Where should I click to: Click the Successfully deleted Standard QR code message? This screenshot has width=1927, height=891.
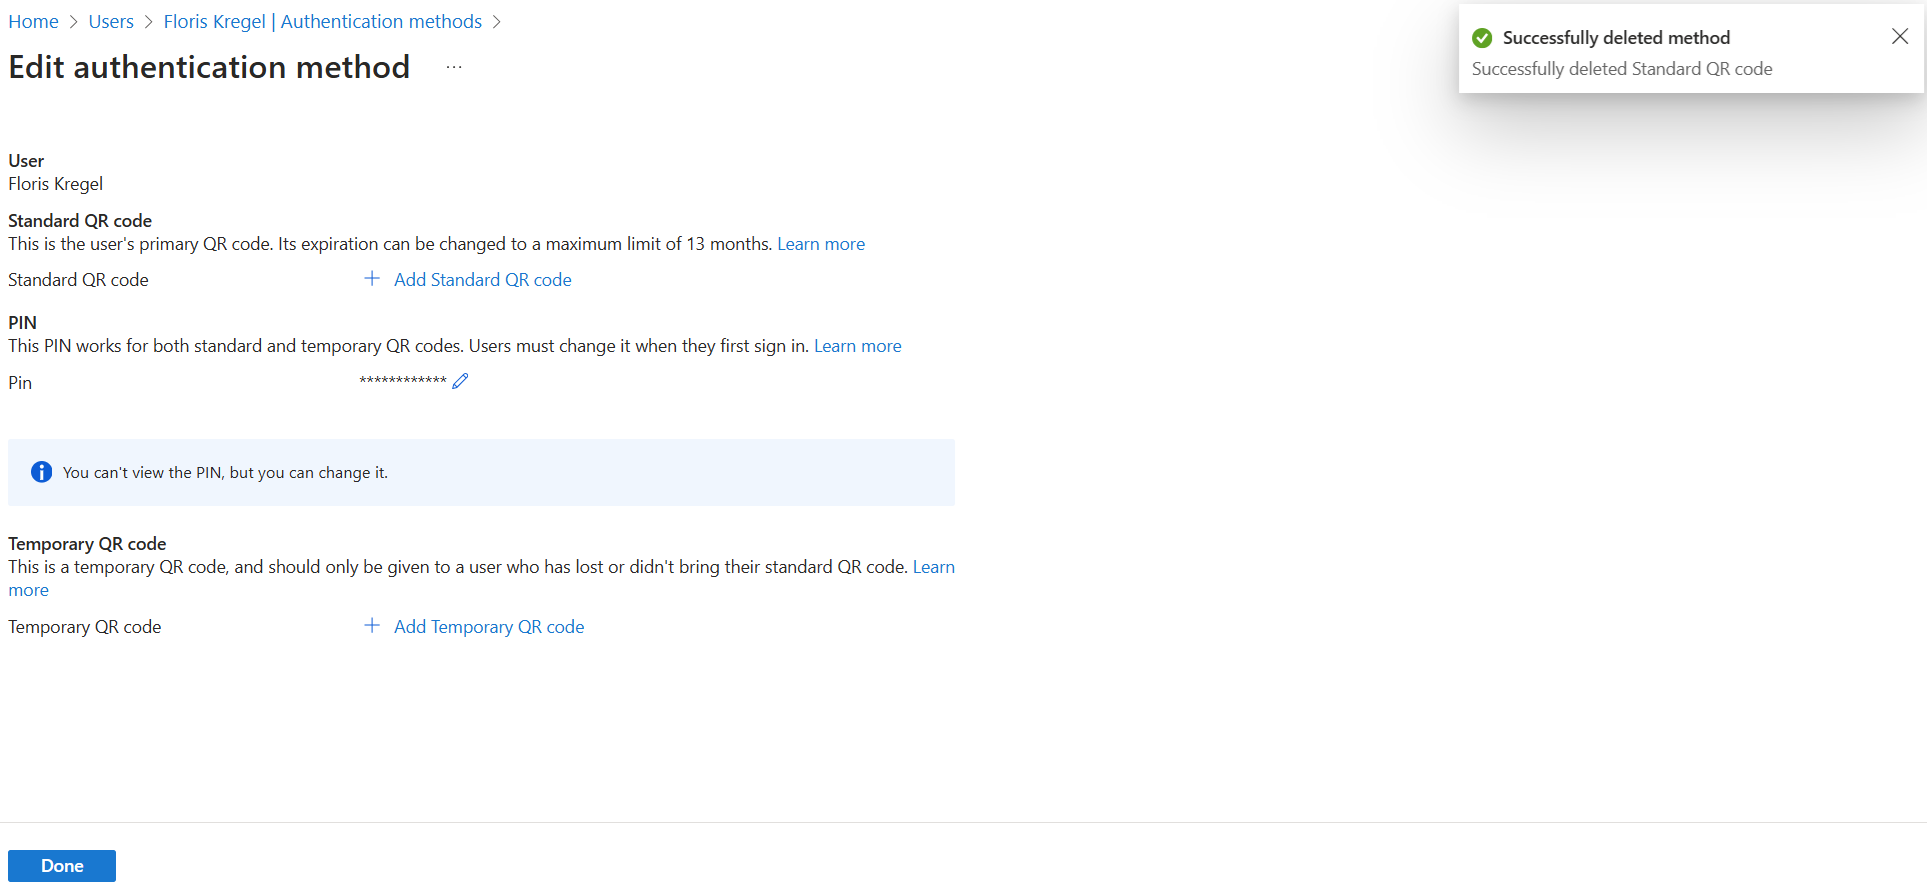(1622, 69)
